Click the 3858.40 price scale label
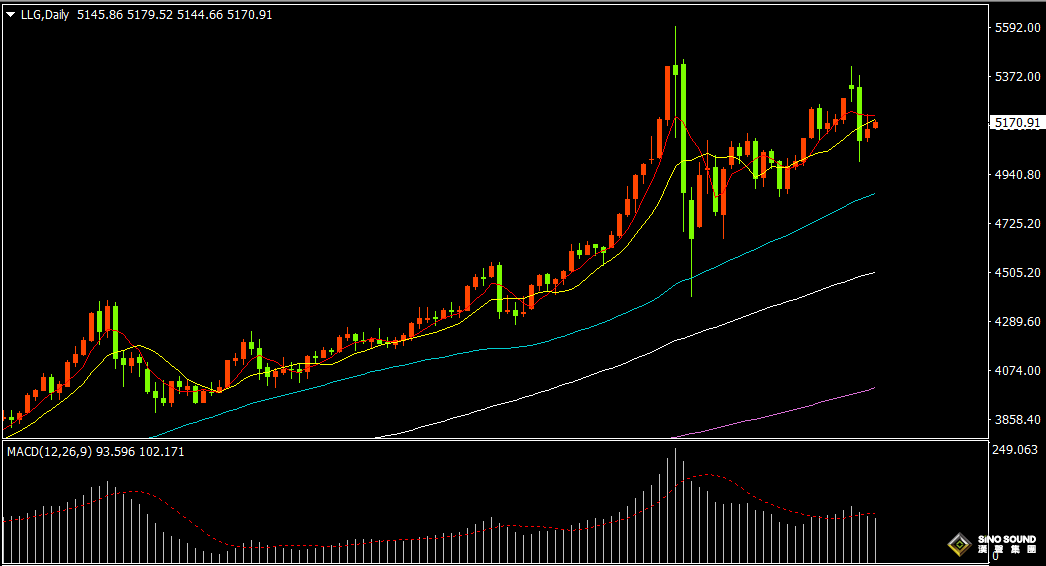This screenshot has width=1046, height=566. pos(1016,420)
